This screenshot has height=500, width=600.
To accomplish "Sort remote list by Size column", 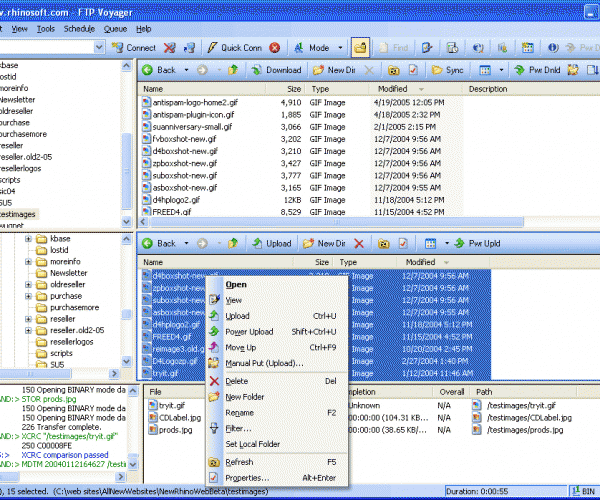I will (287, 89).
